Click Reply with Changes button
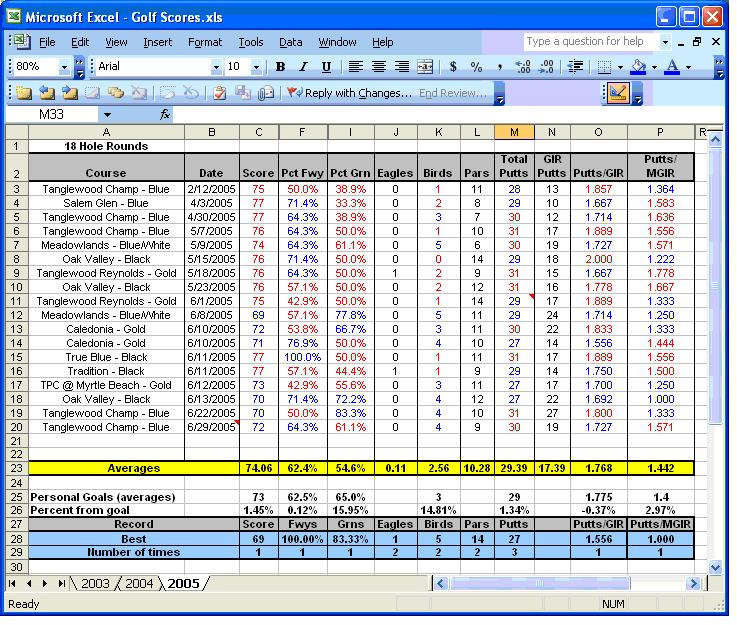Viewport: 737px width, 625px height. (x=350, y=93)
